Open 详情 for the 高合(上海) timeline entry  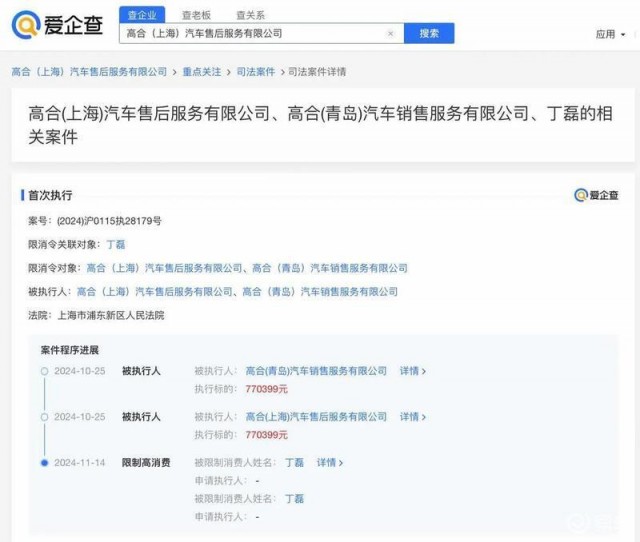[413, 417]
